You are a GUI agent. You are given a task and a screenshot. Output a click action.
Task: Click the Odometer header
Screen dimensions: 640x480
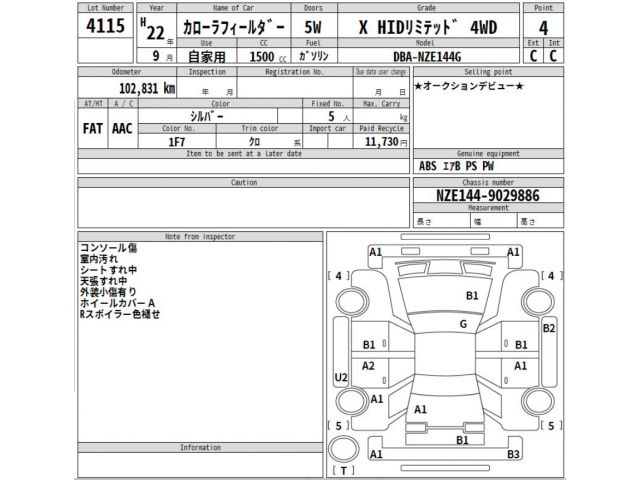[x=126, y=72]
